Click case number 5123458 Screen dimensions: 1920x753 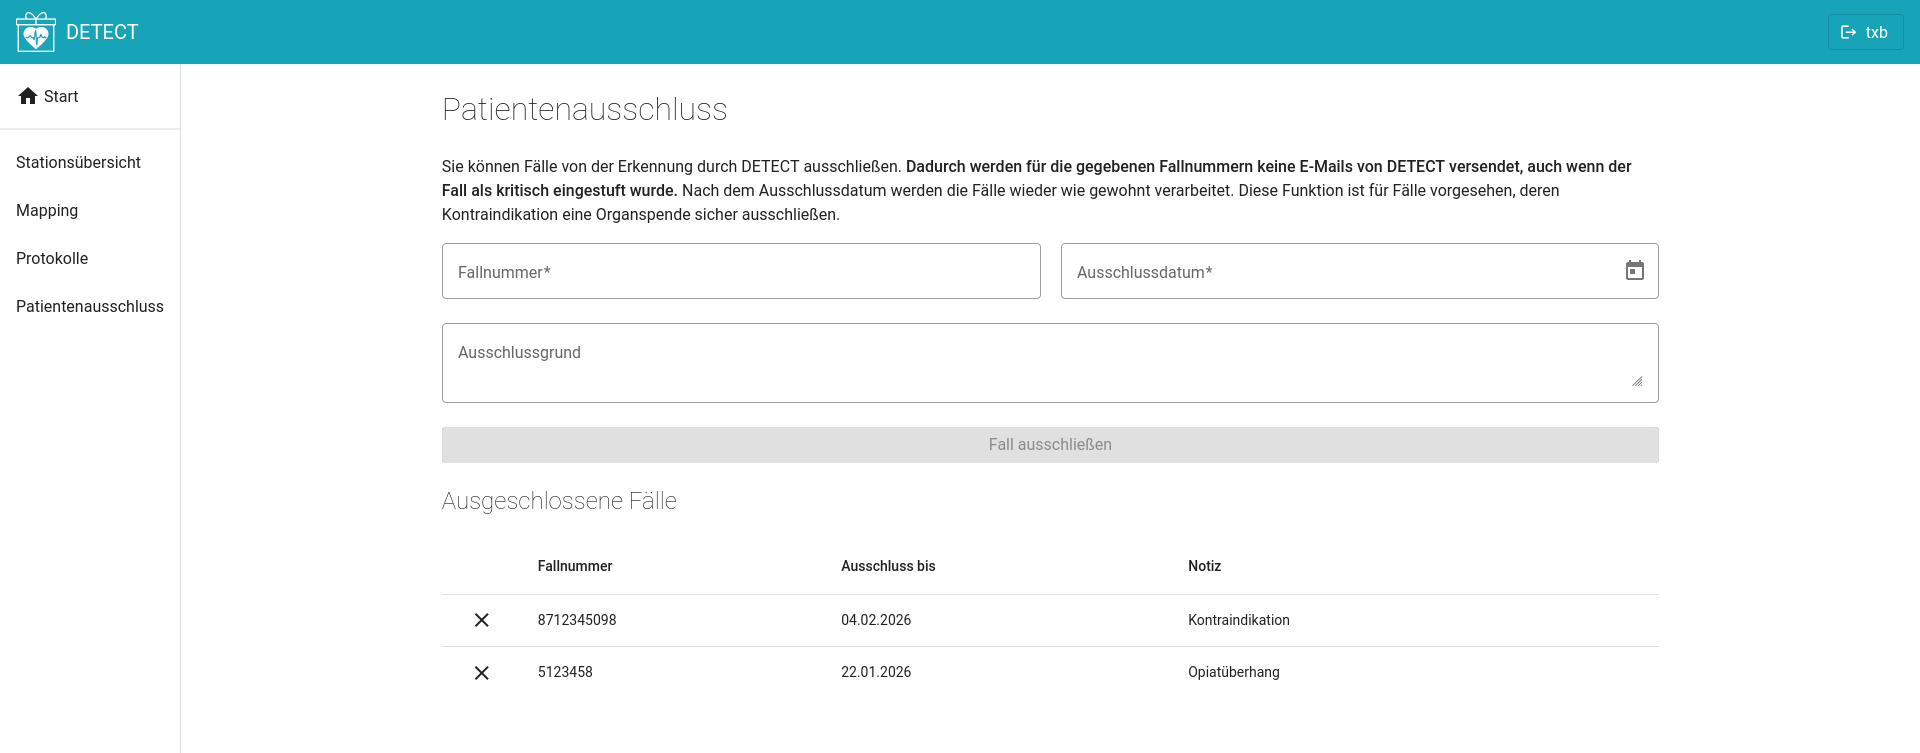565,672
